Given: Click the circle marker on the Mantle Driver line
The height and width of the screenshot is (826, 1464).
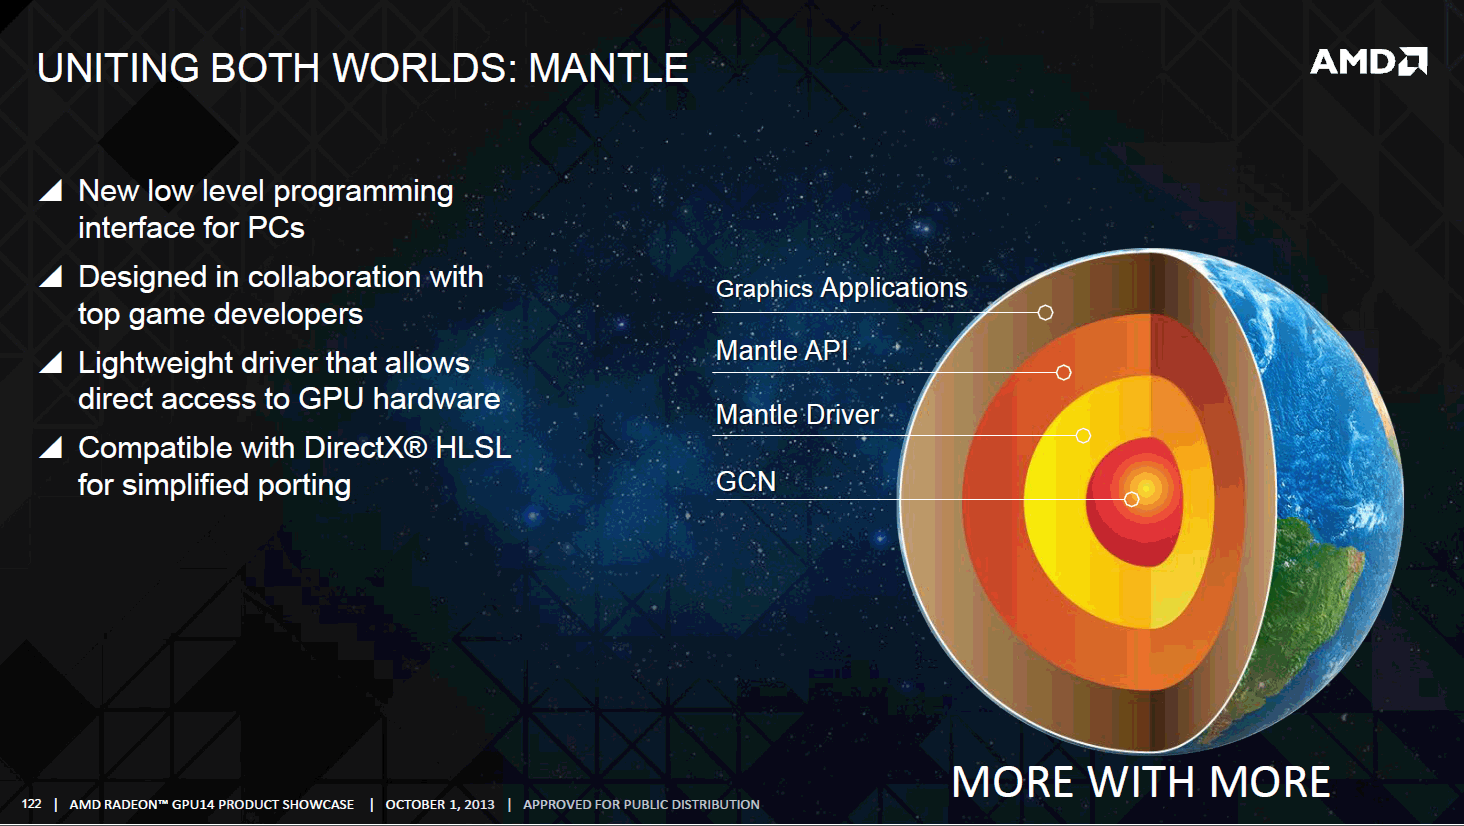Looking at the screenshot, I should [1083, 436].
